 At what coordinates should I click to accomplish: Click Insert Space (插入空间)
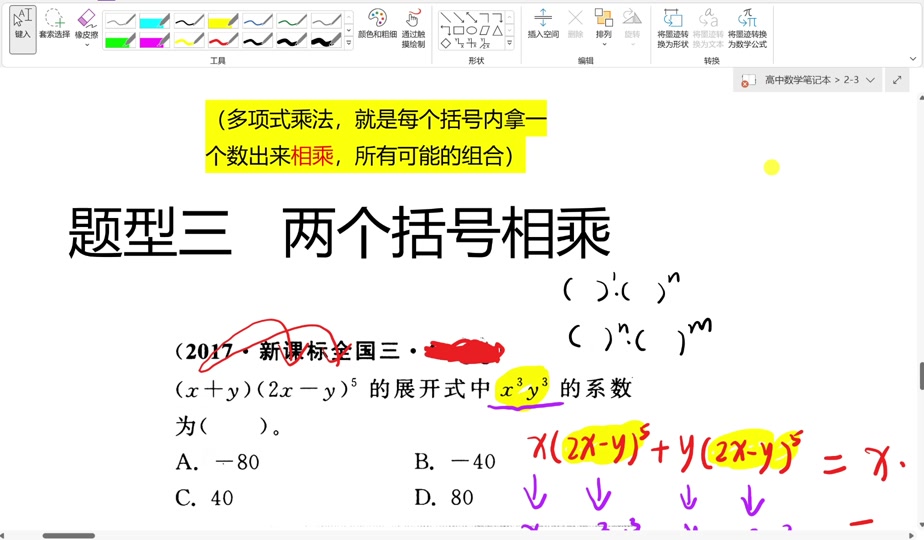click(x=543, y=24)
